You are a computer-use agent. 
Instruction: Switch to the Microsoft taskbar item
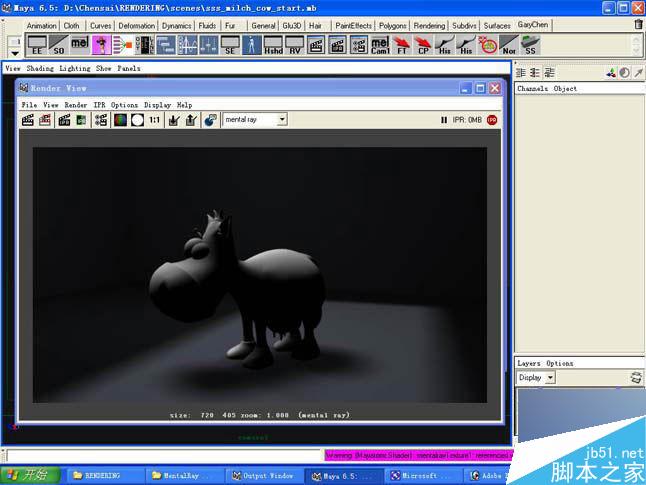point(423,476)
